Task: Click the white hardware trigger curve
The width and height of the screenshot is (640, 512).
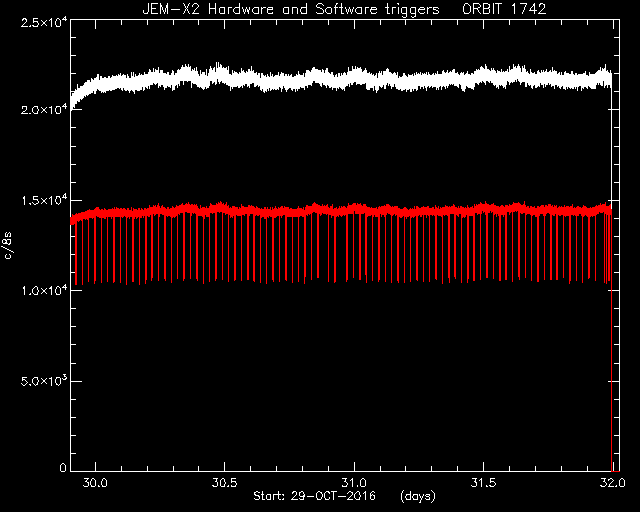Action: [343, 78]
